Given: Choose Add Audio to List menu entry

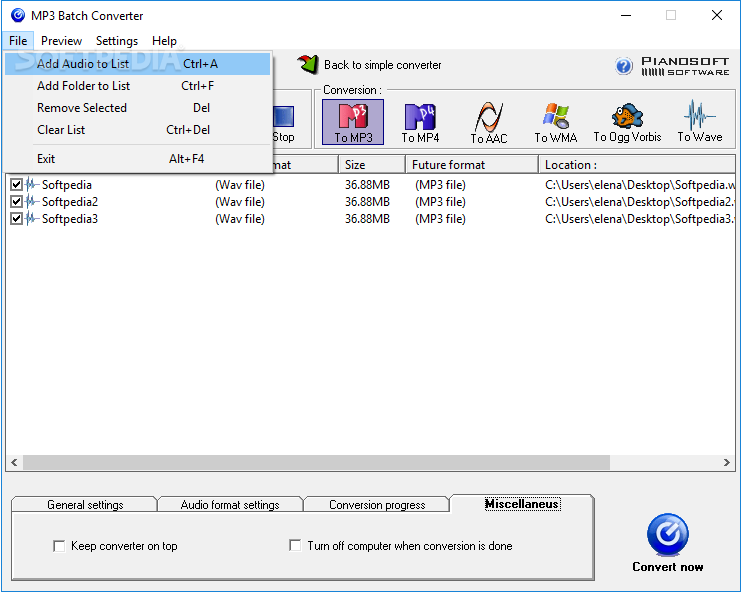Looking at the screenshot, I should [x=138, y=64].
